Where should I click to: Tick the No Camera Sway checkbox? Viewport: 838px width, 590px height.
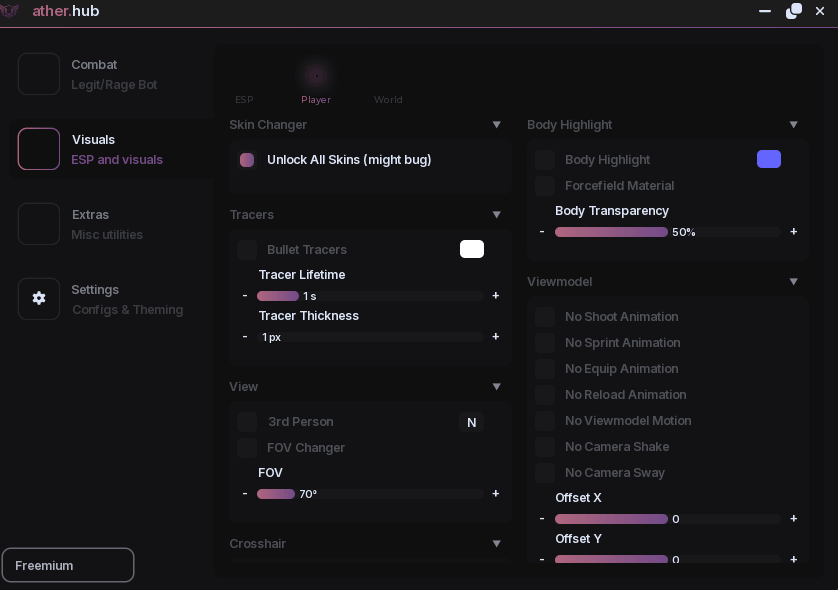(545, 473)
